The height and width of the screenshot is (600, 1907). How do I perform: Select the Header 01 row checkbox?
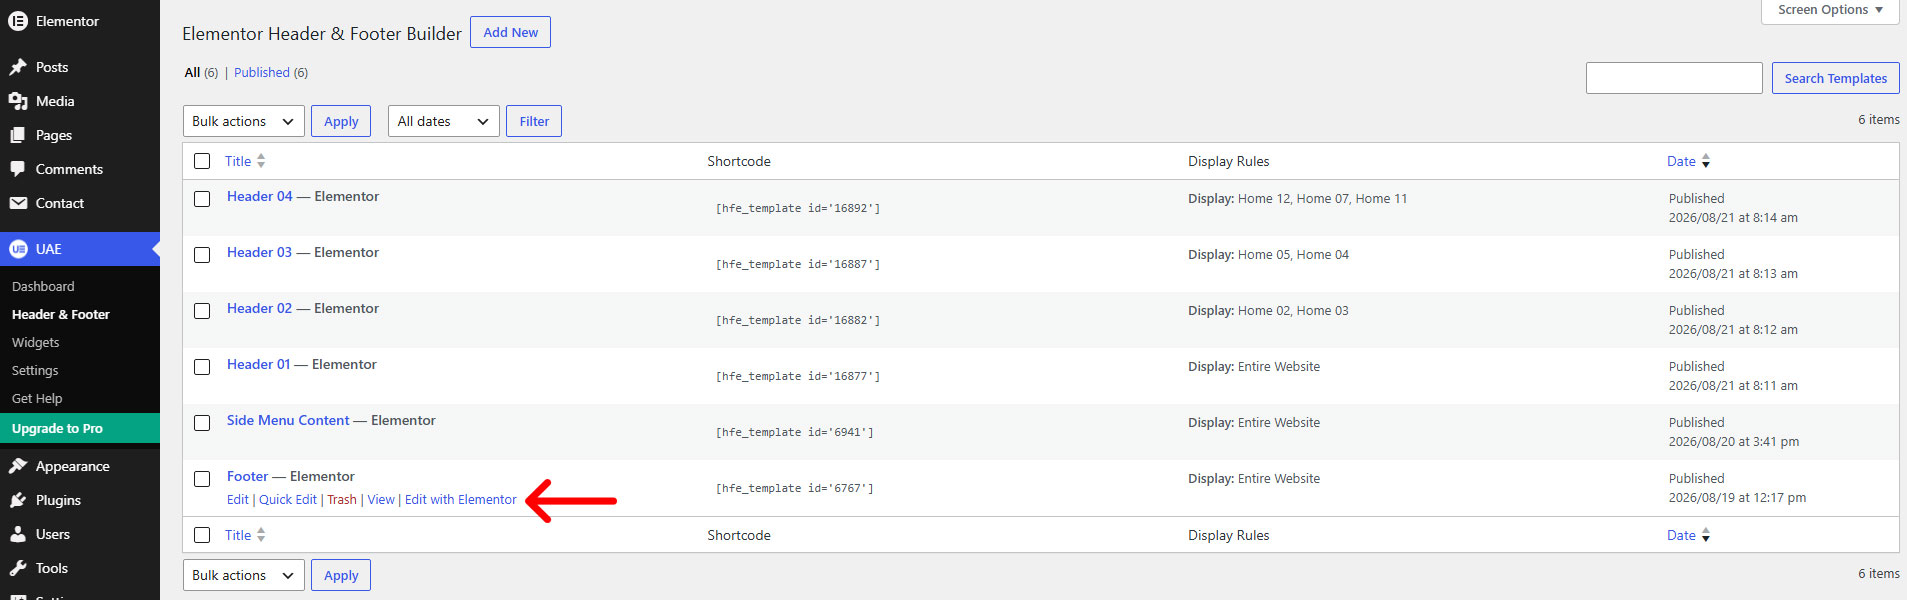[x=202, y=367]
